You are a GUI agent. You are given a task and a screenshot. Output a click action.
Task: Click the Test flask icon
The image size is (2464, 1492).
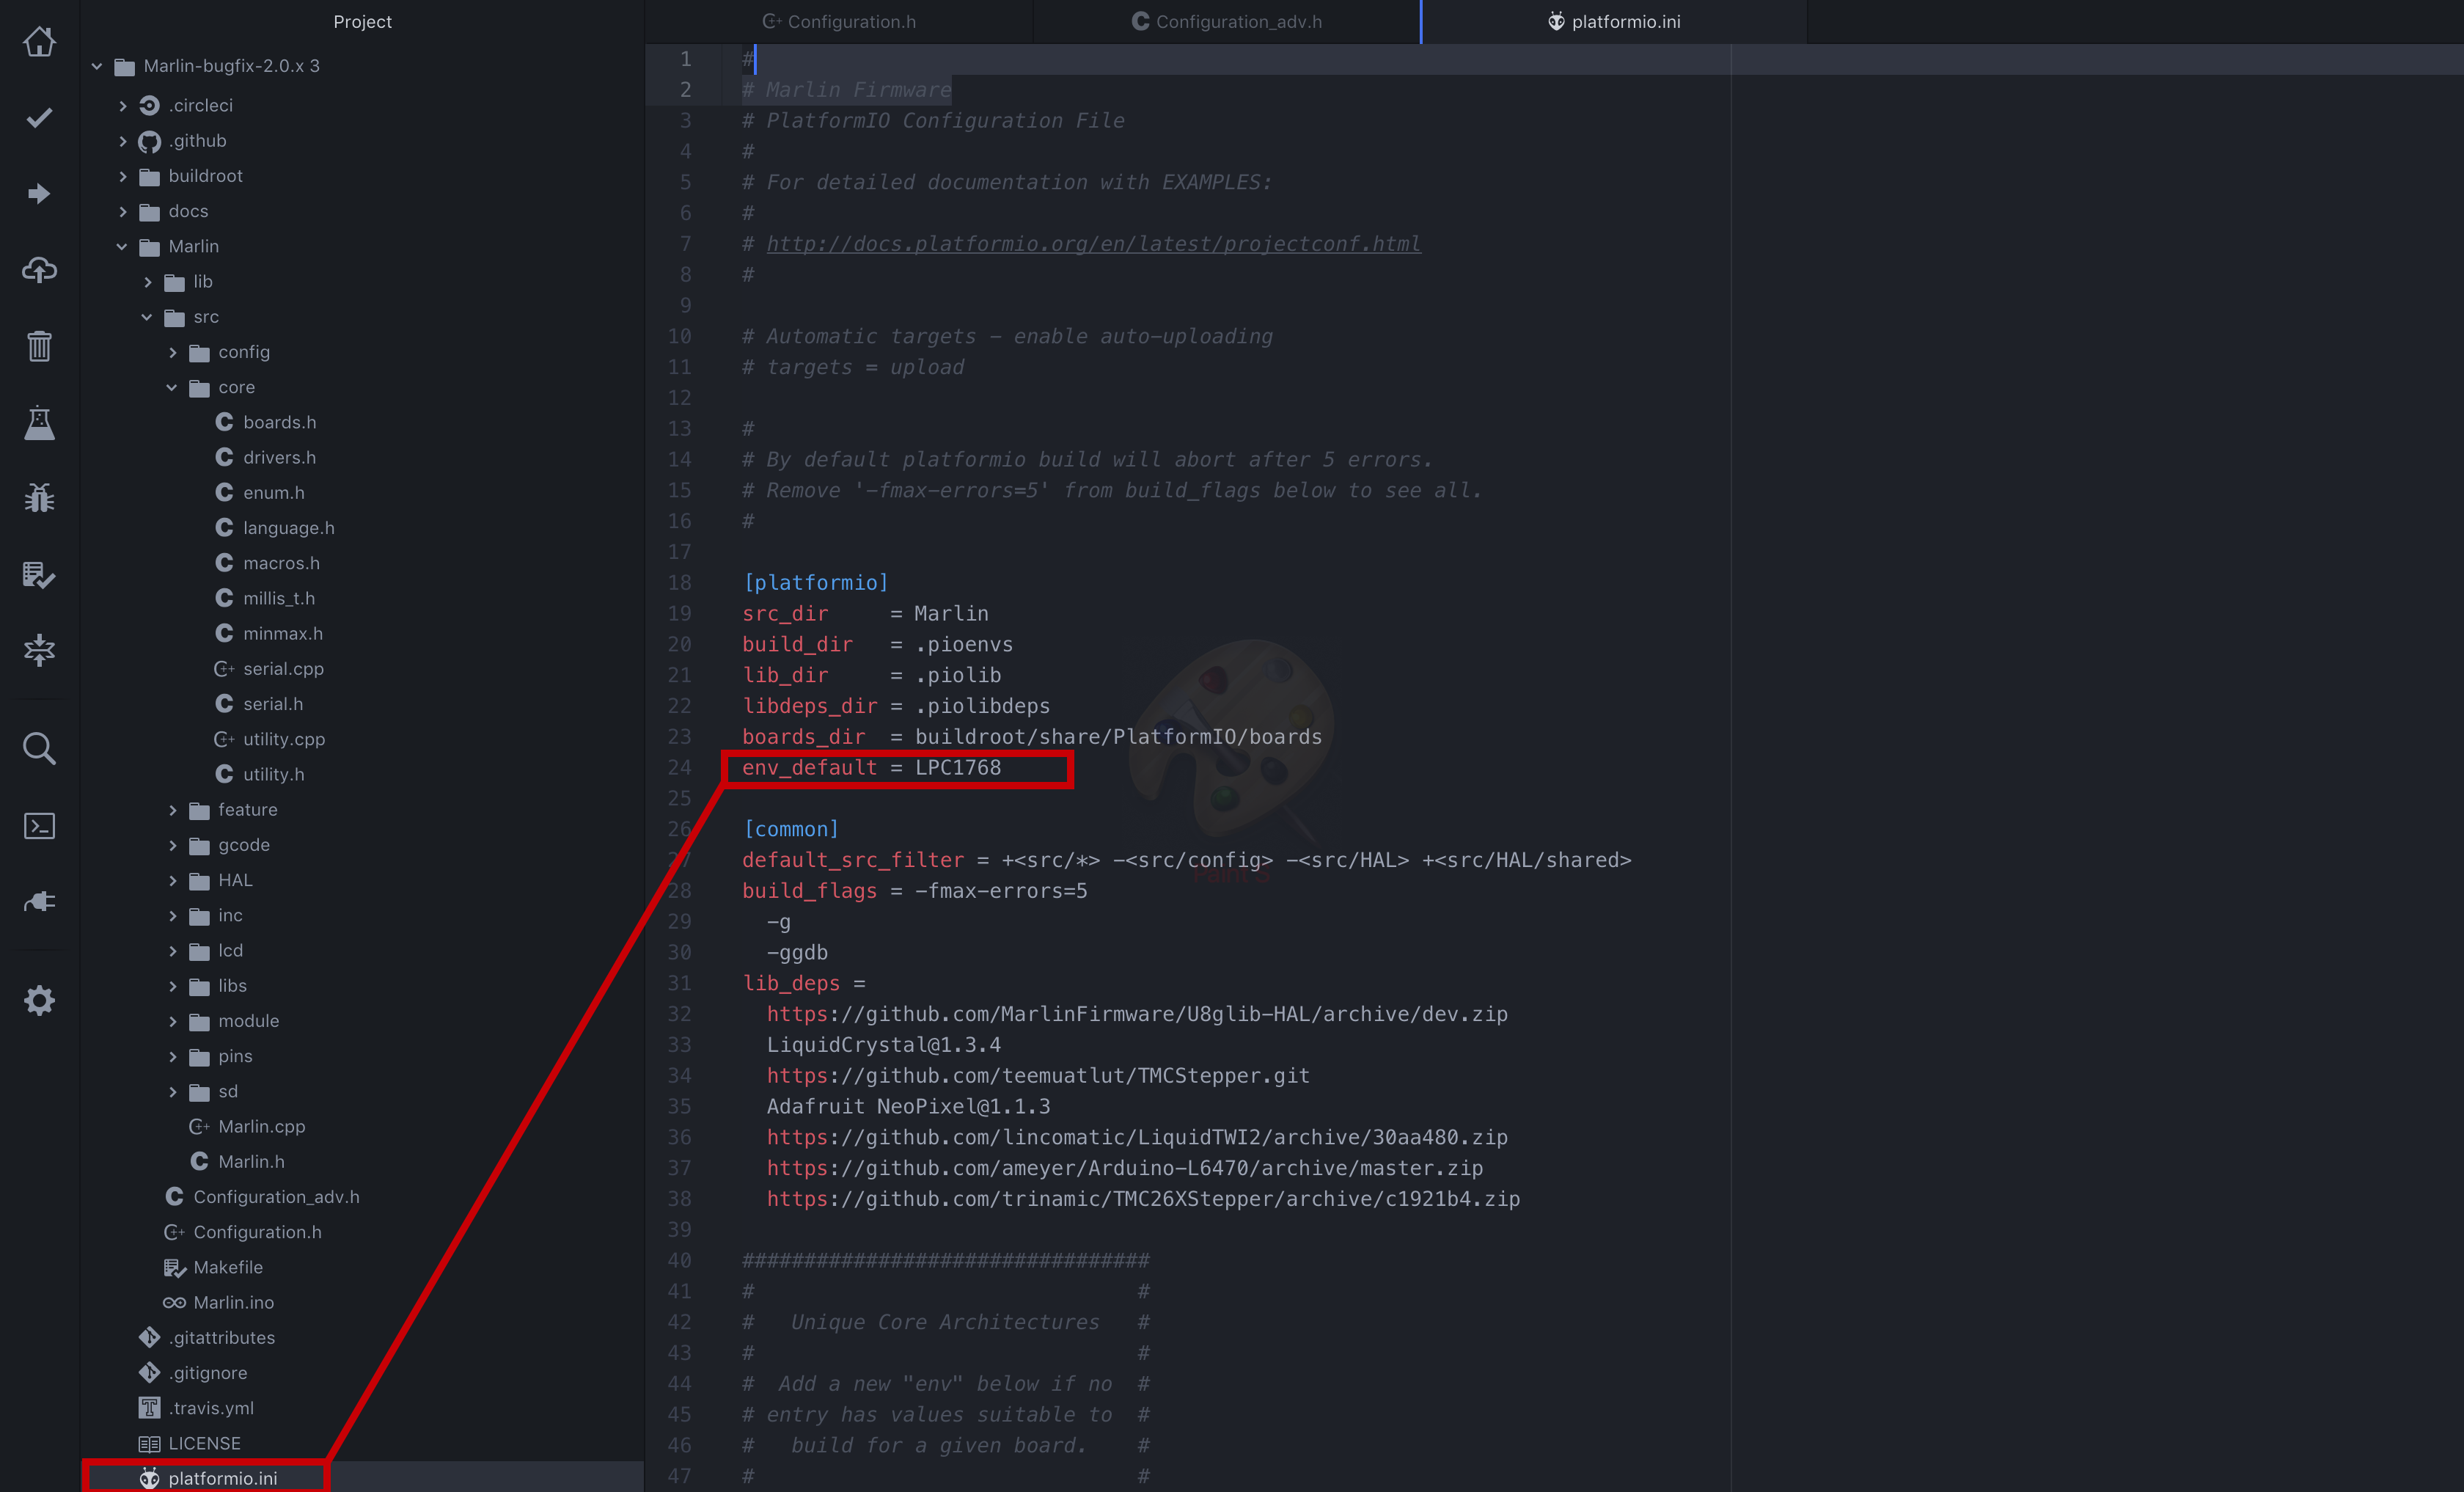click(39, 423)
